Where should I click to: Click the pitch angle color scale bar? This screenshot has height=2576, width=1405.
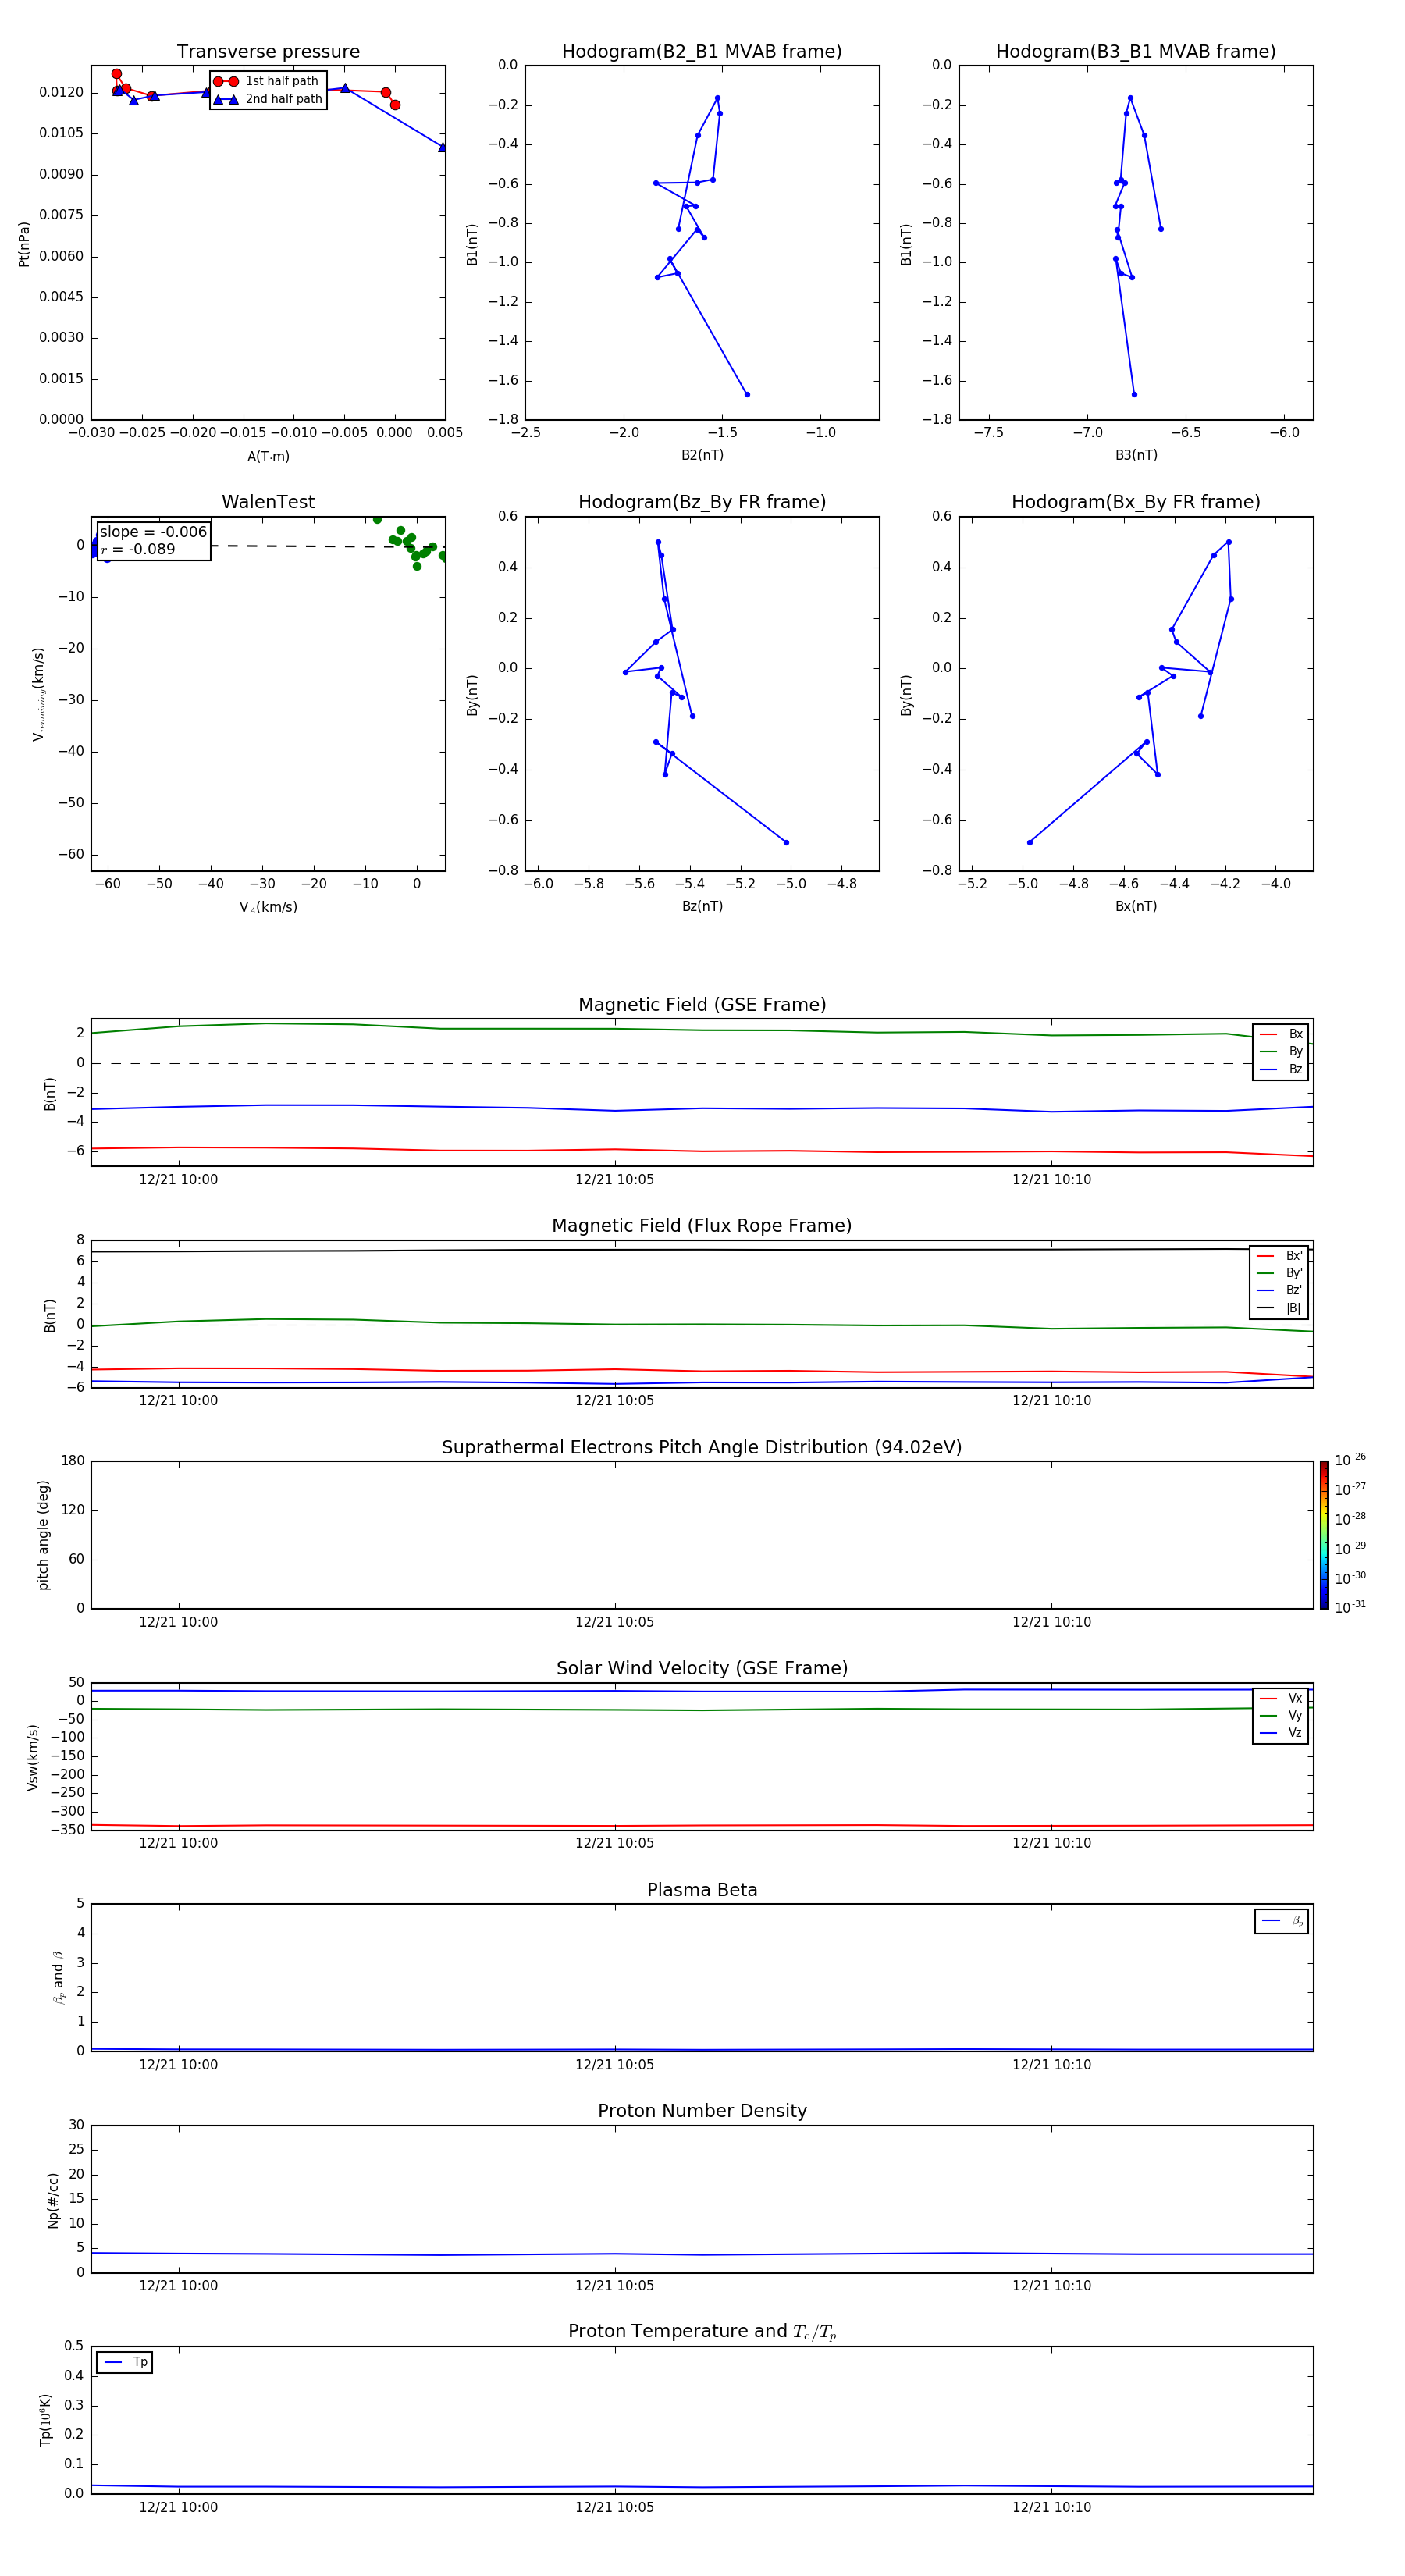[1323, 1535]
